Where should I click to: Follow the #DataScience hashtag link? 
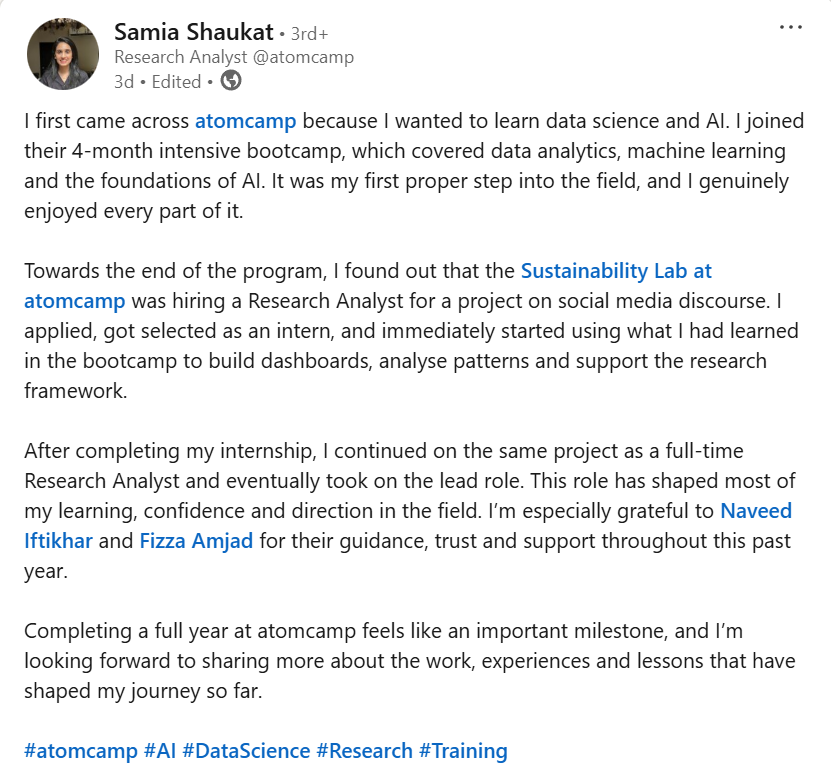tap(246, 750)
